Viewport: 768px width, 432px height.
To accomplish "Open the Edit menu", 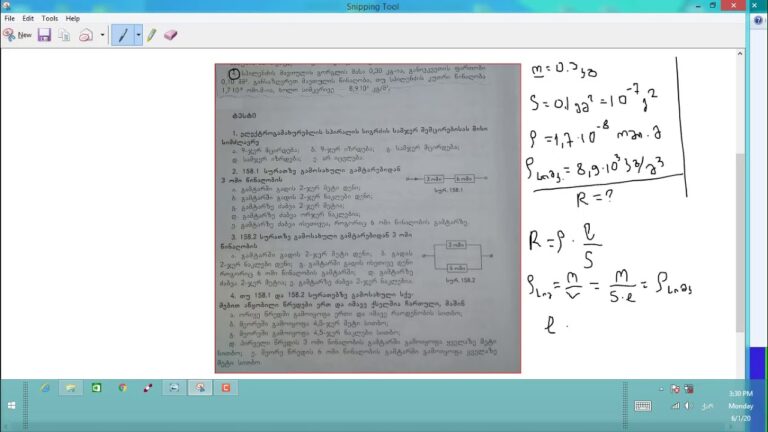I will [x=28, y=18].
